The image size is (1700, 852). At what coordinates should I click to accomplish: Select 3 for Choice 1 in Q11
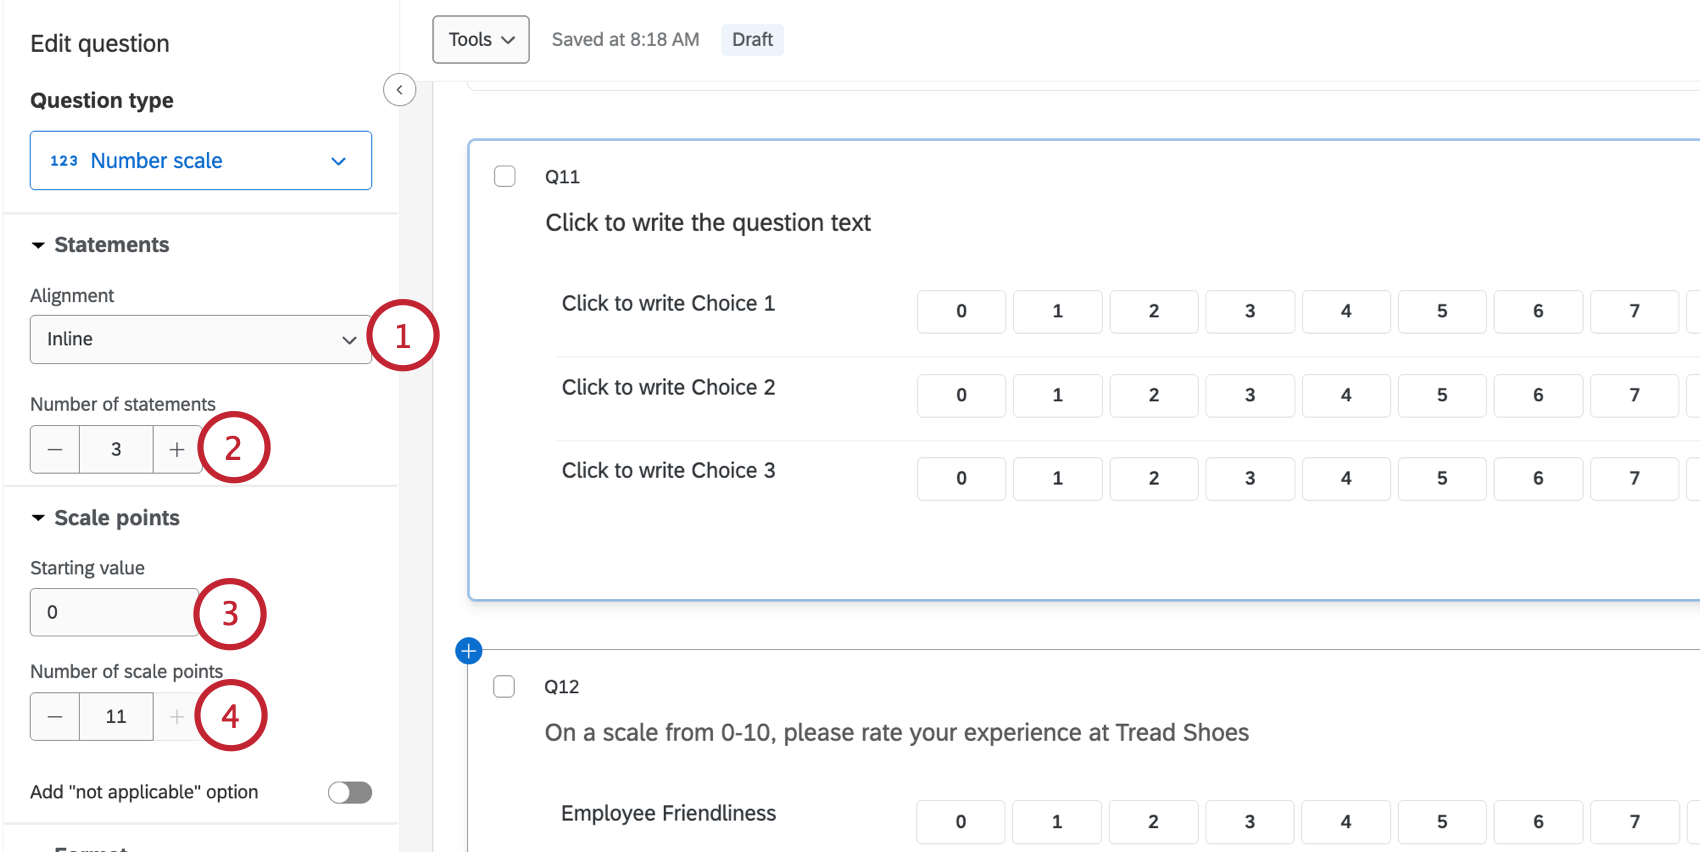coord(1250,311)
